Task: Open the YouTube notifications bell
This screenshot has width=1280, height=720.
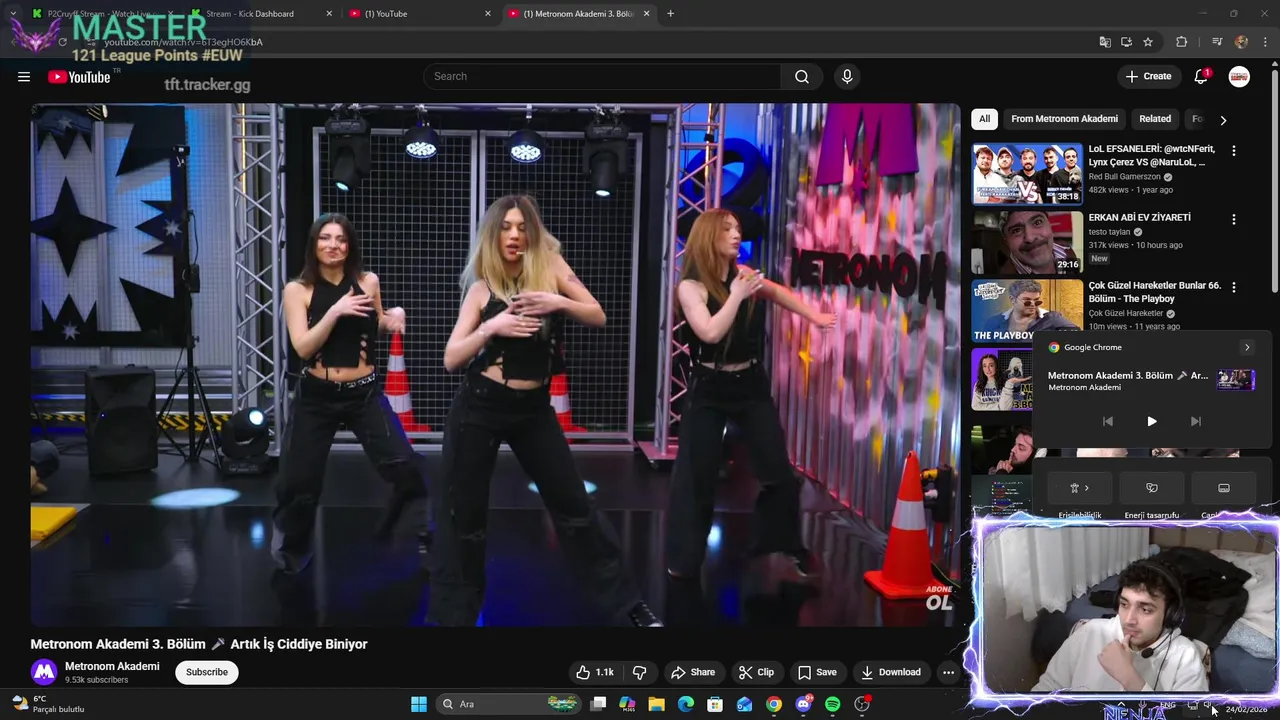Action: coord(1201,77)
